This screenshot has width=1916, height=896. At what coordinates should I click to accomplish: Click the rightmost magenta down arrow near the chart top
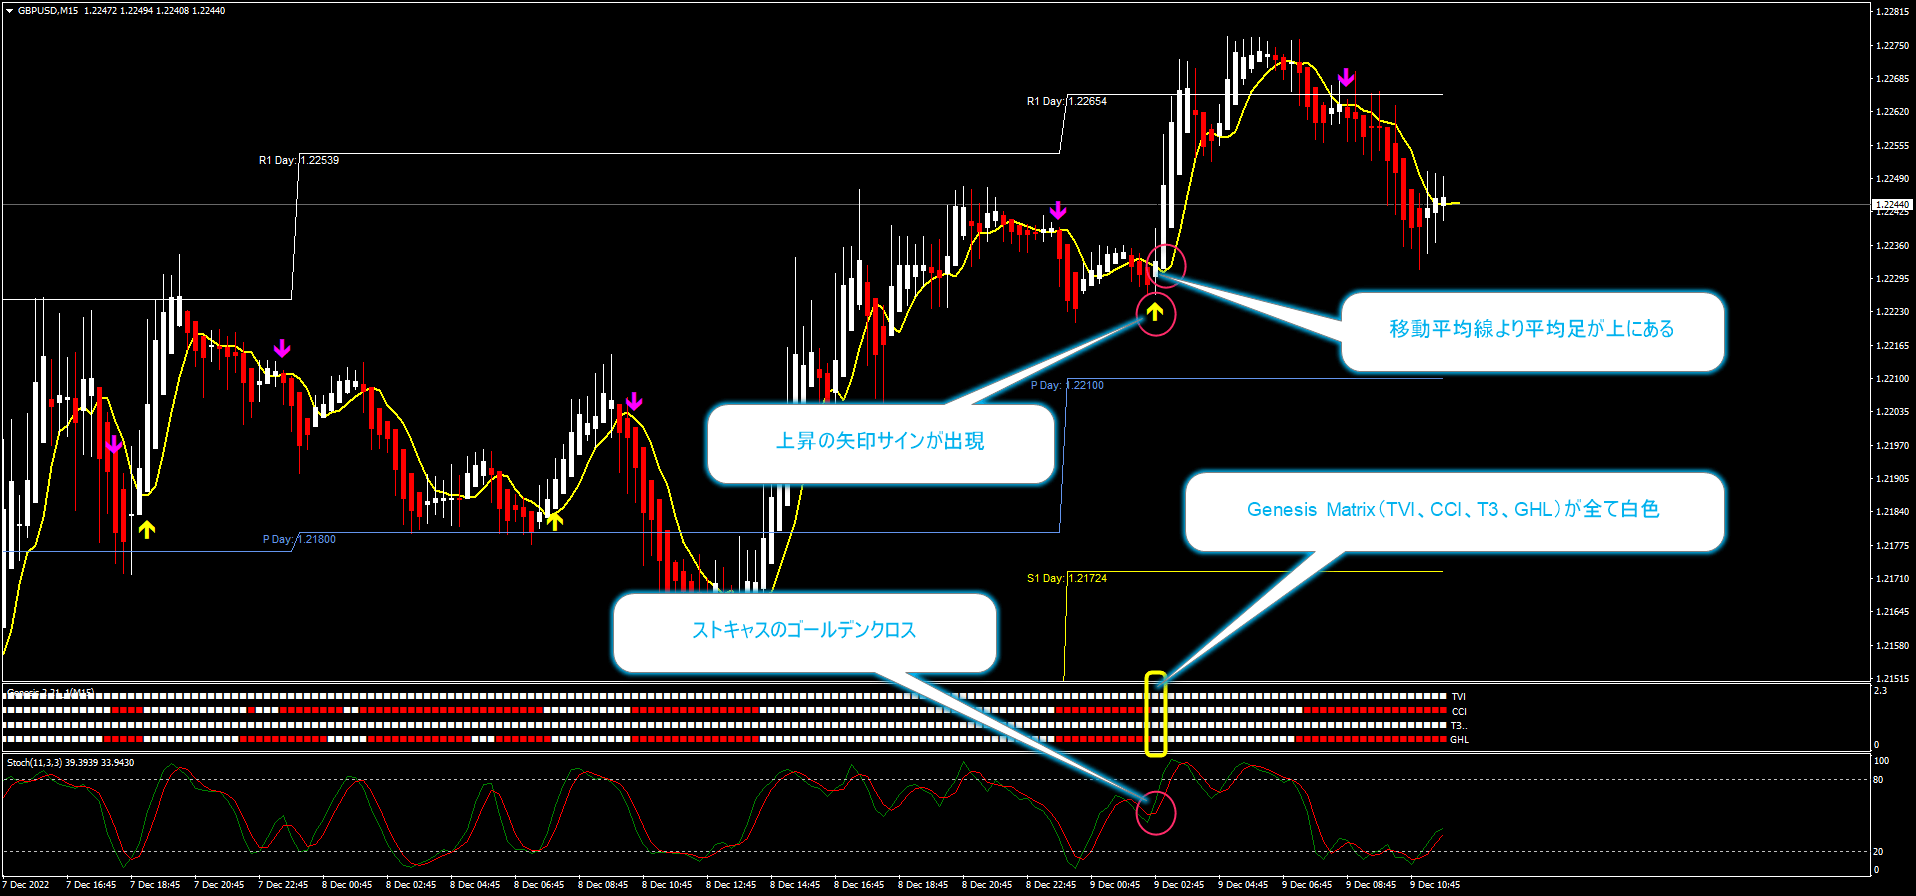click(1346, 77)
